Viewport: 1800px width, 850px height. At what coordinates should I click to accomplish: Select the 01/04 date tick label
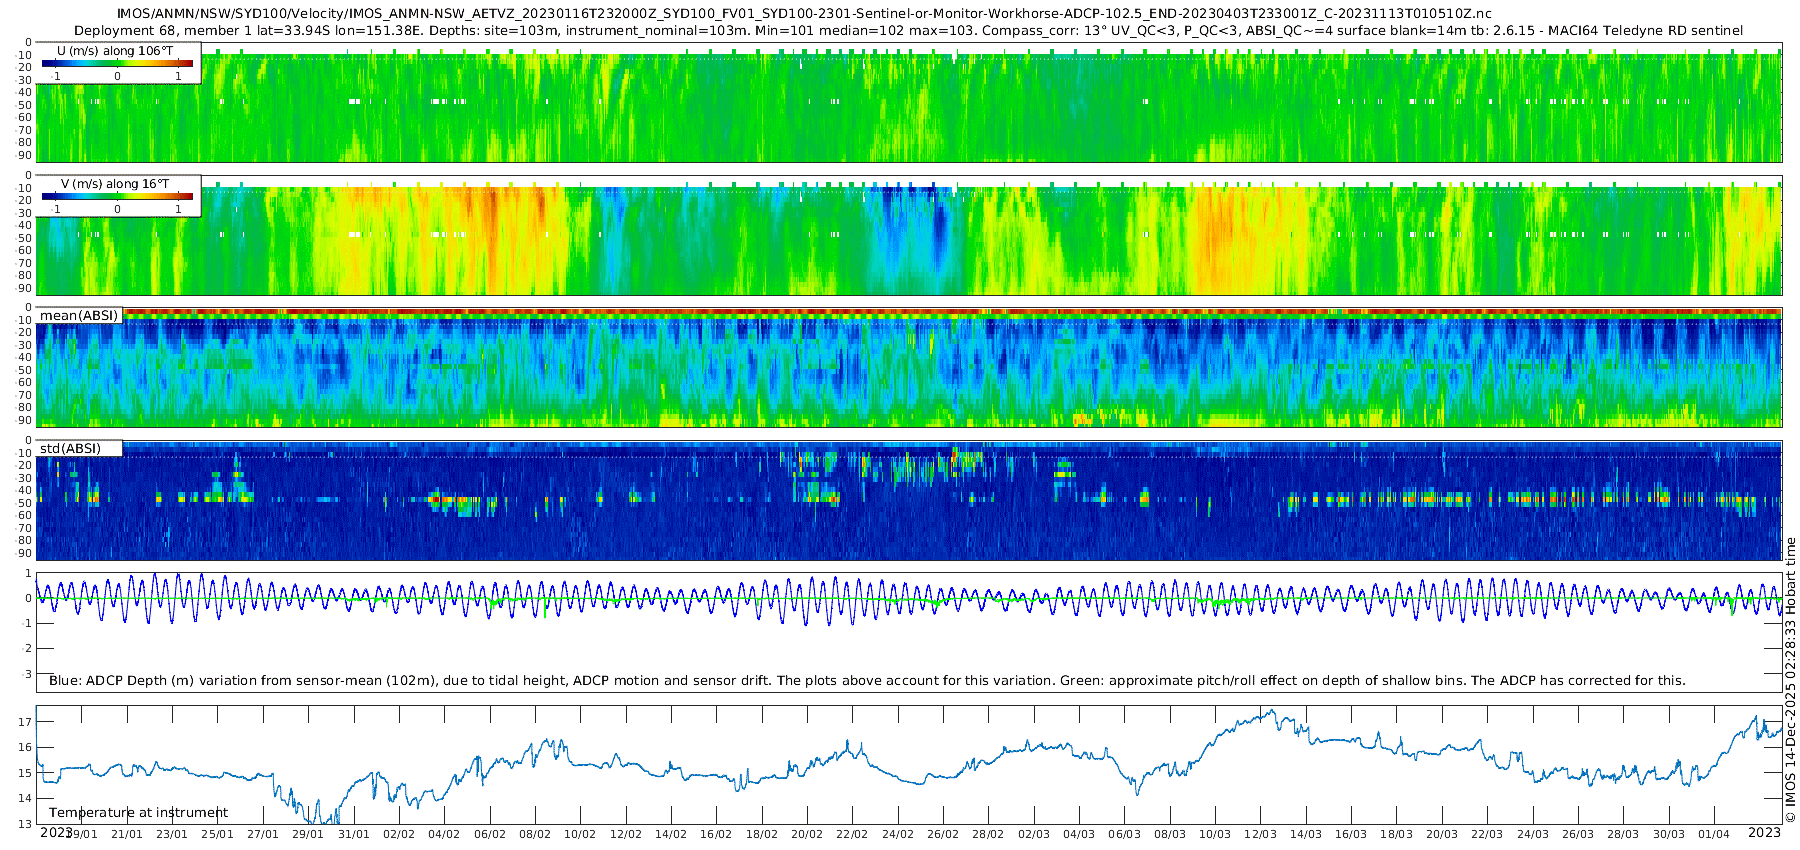coord(1713,834)
